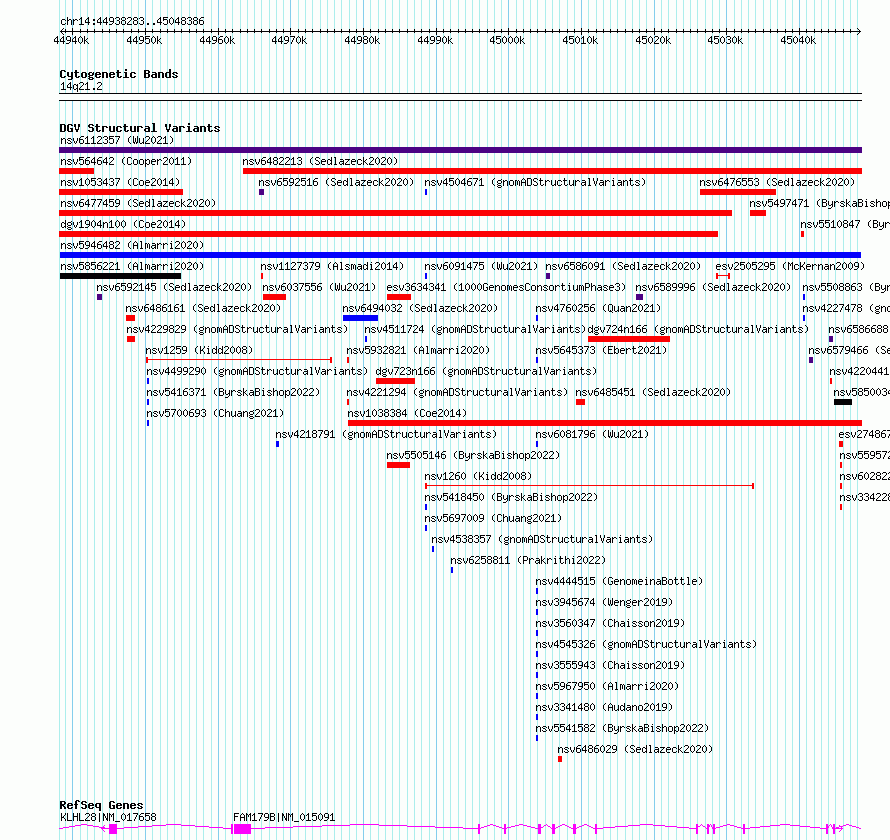Open nsv3555943 (Chaisson2019) label
This screenshot has height=840, width=890.
tap(610, 665)
